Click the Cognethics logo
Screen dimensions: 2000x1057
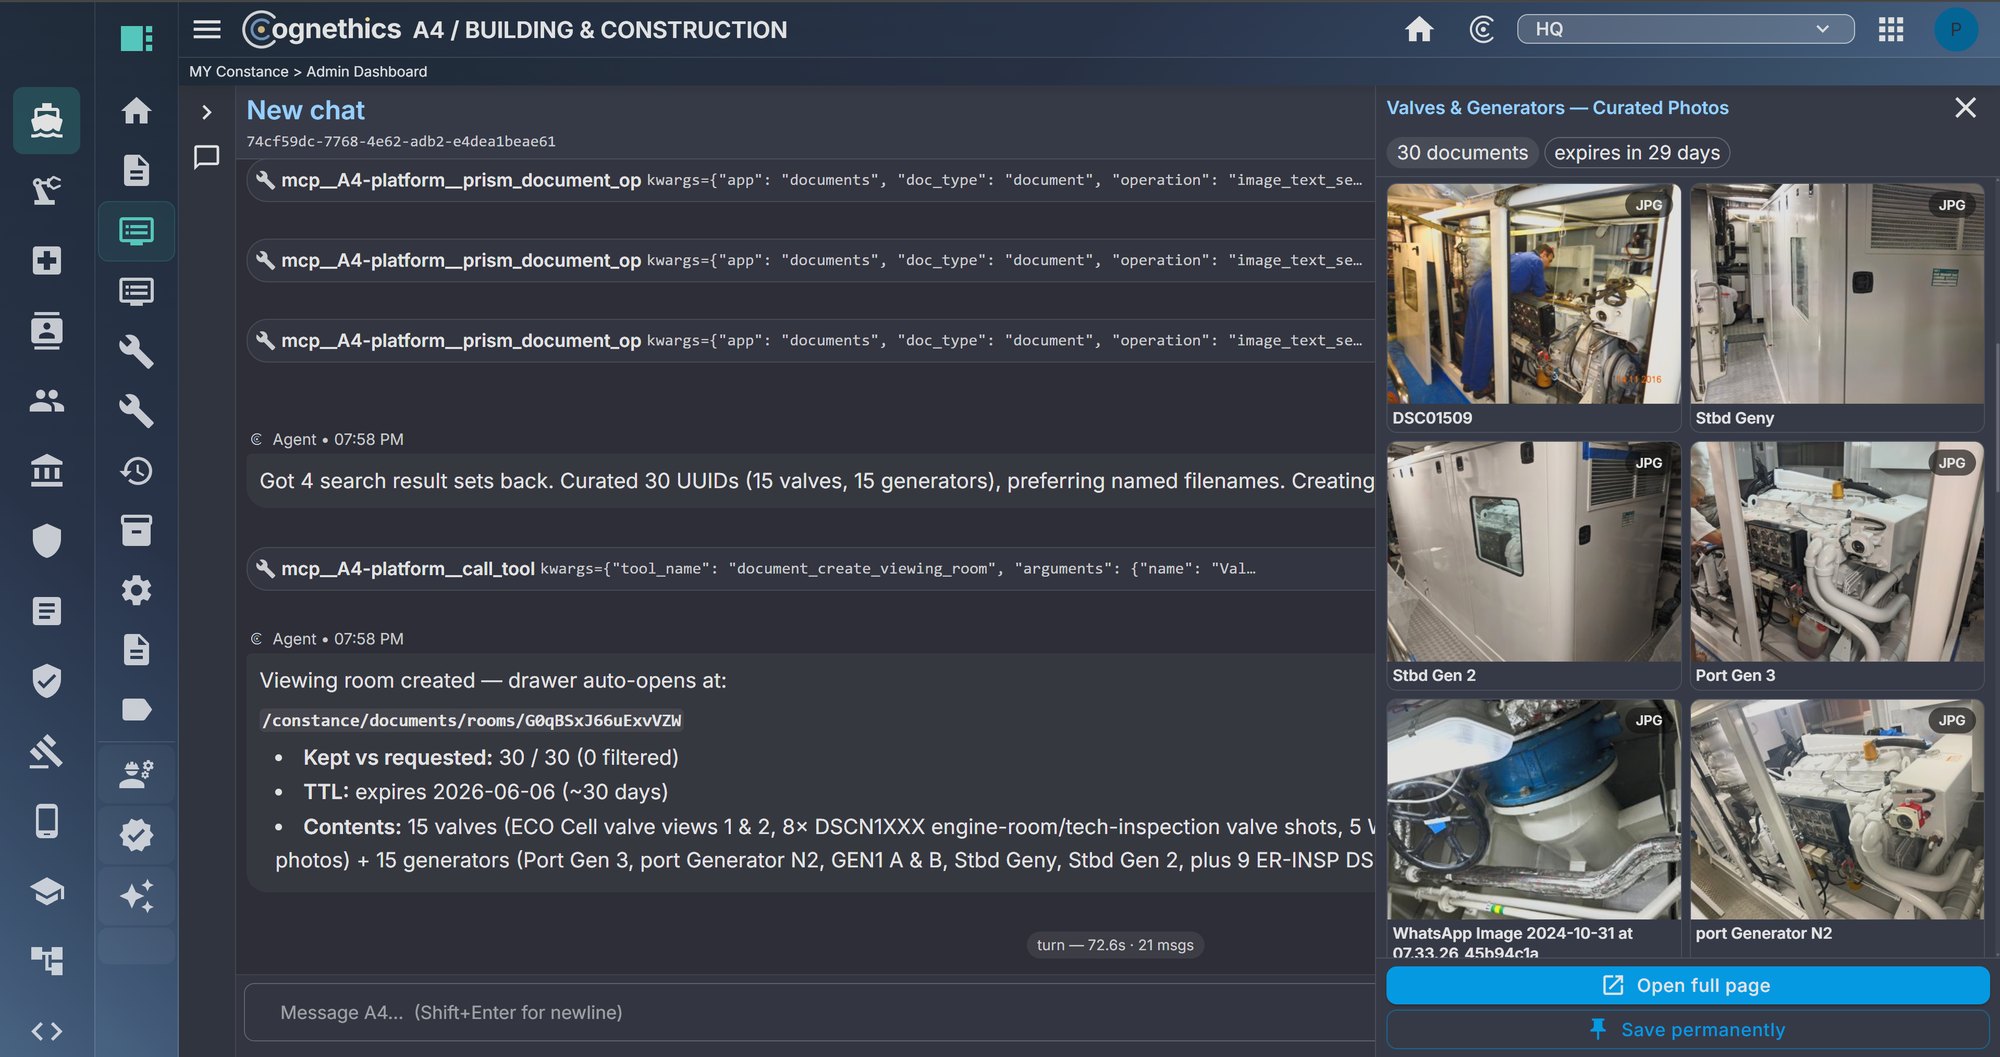point(321,29)
